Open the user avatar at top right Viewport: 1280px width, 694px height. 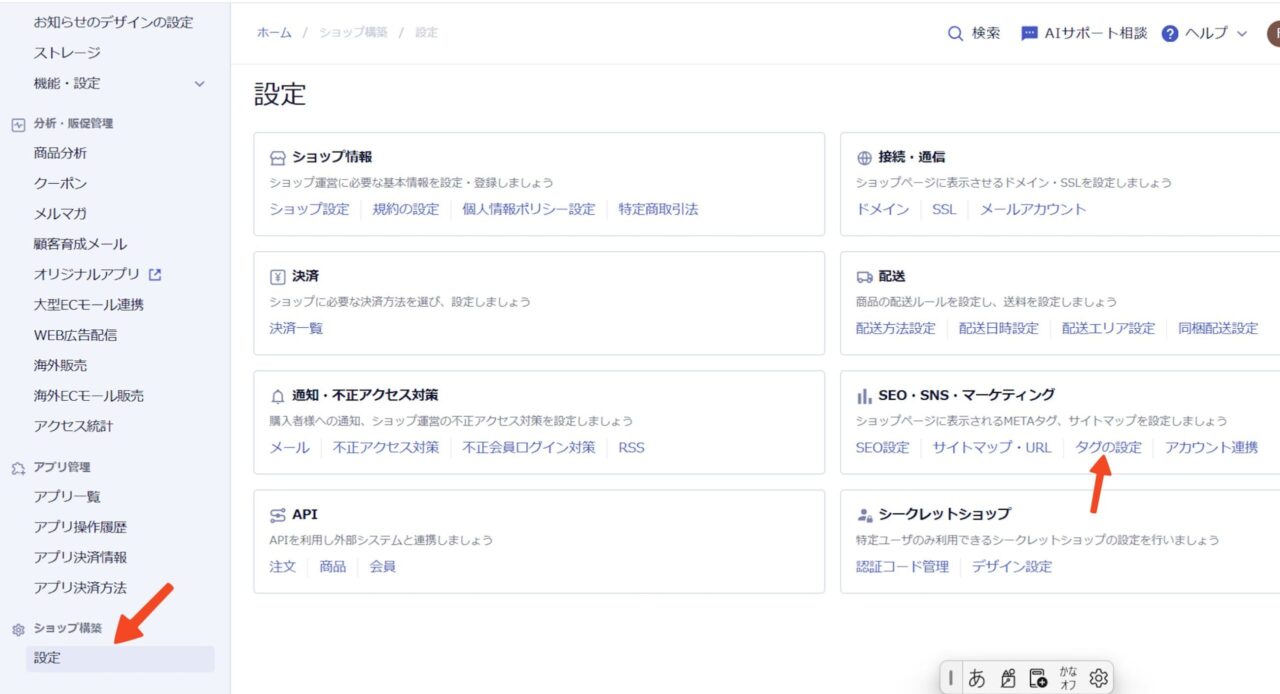(1273, 33)
